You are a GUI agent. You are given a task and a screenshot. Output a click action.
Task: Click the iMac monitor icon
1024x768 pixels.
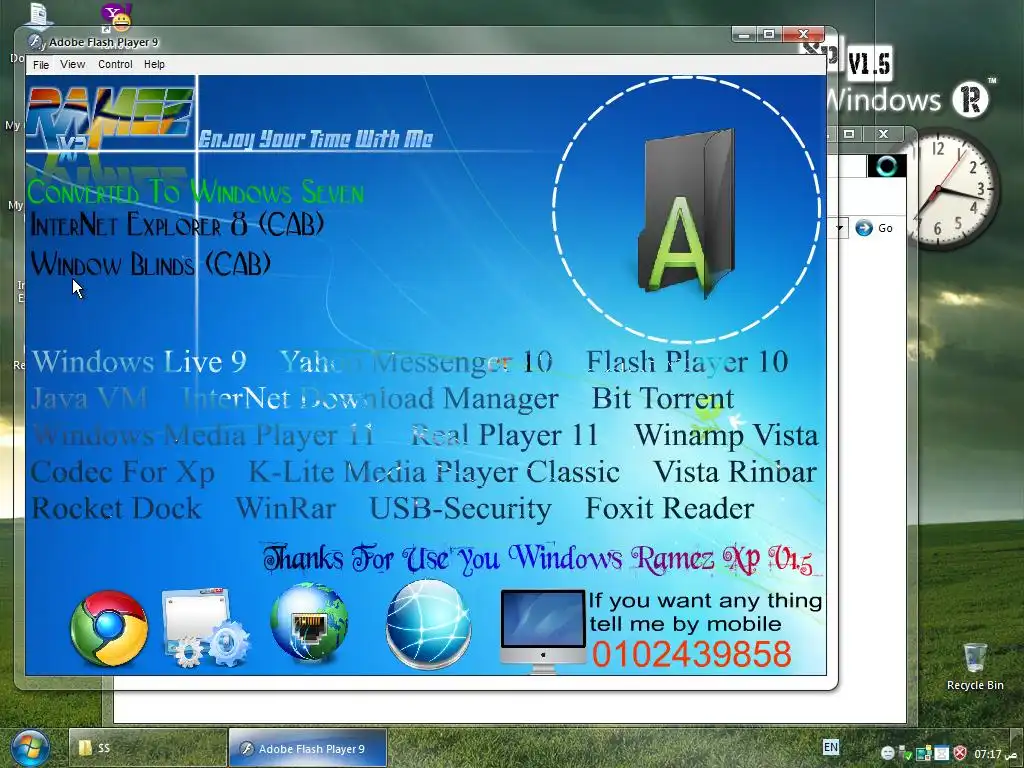coord(543,630)
